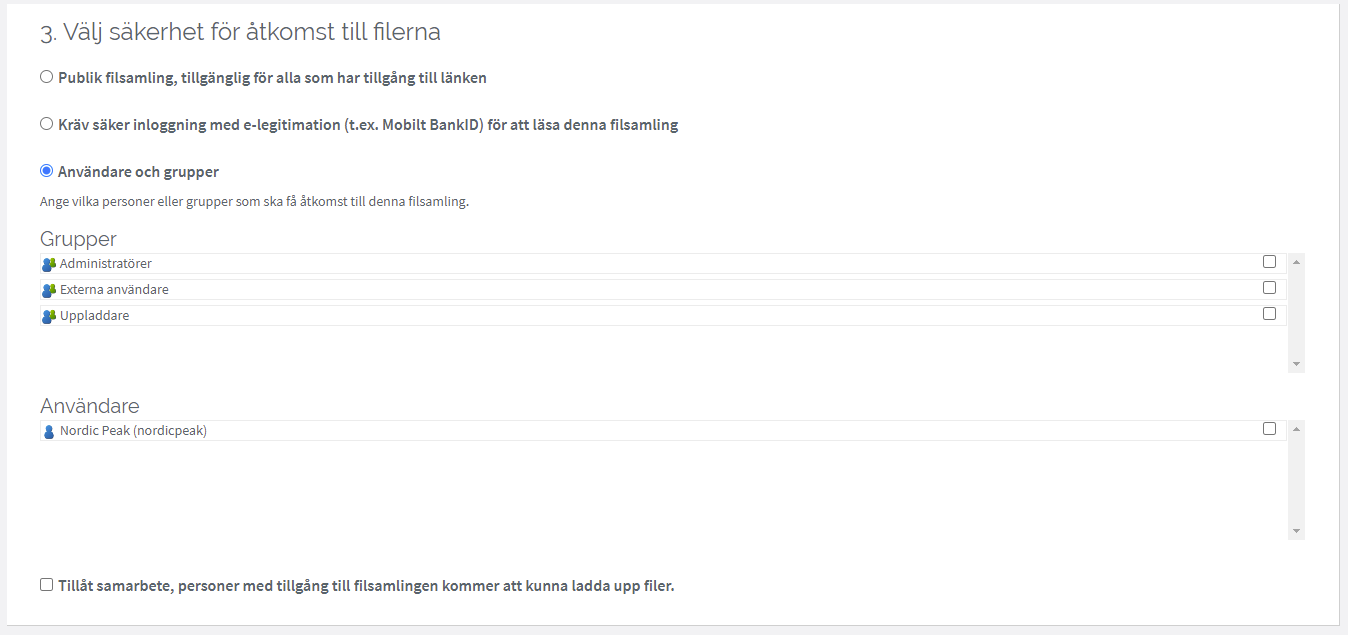Select the e-legitimation login radio button
Image resolution: width=1348 pixels, height=635 pixels.
(x=46, y=124)
